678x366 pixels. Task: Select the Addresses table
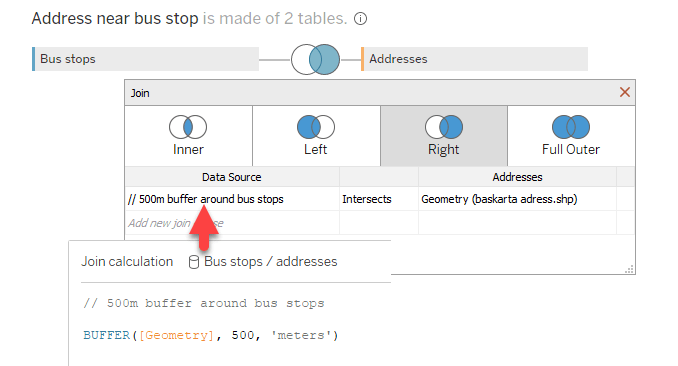click(474, 59)
